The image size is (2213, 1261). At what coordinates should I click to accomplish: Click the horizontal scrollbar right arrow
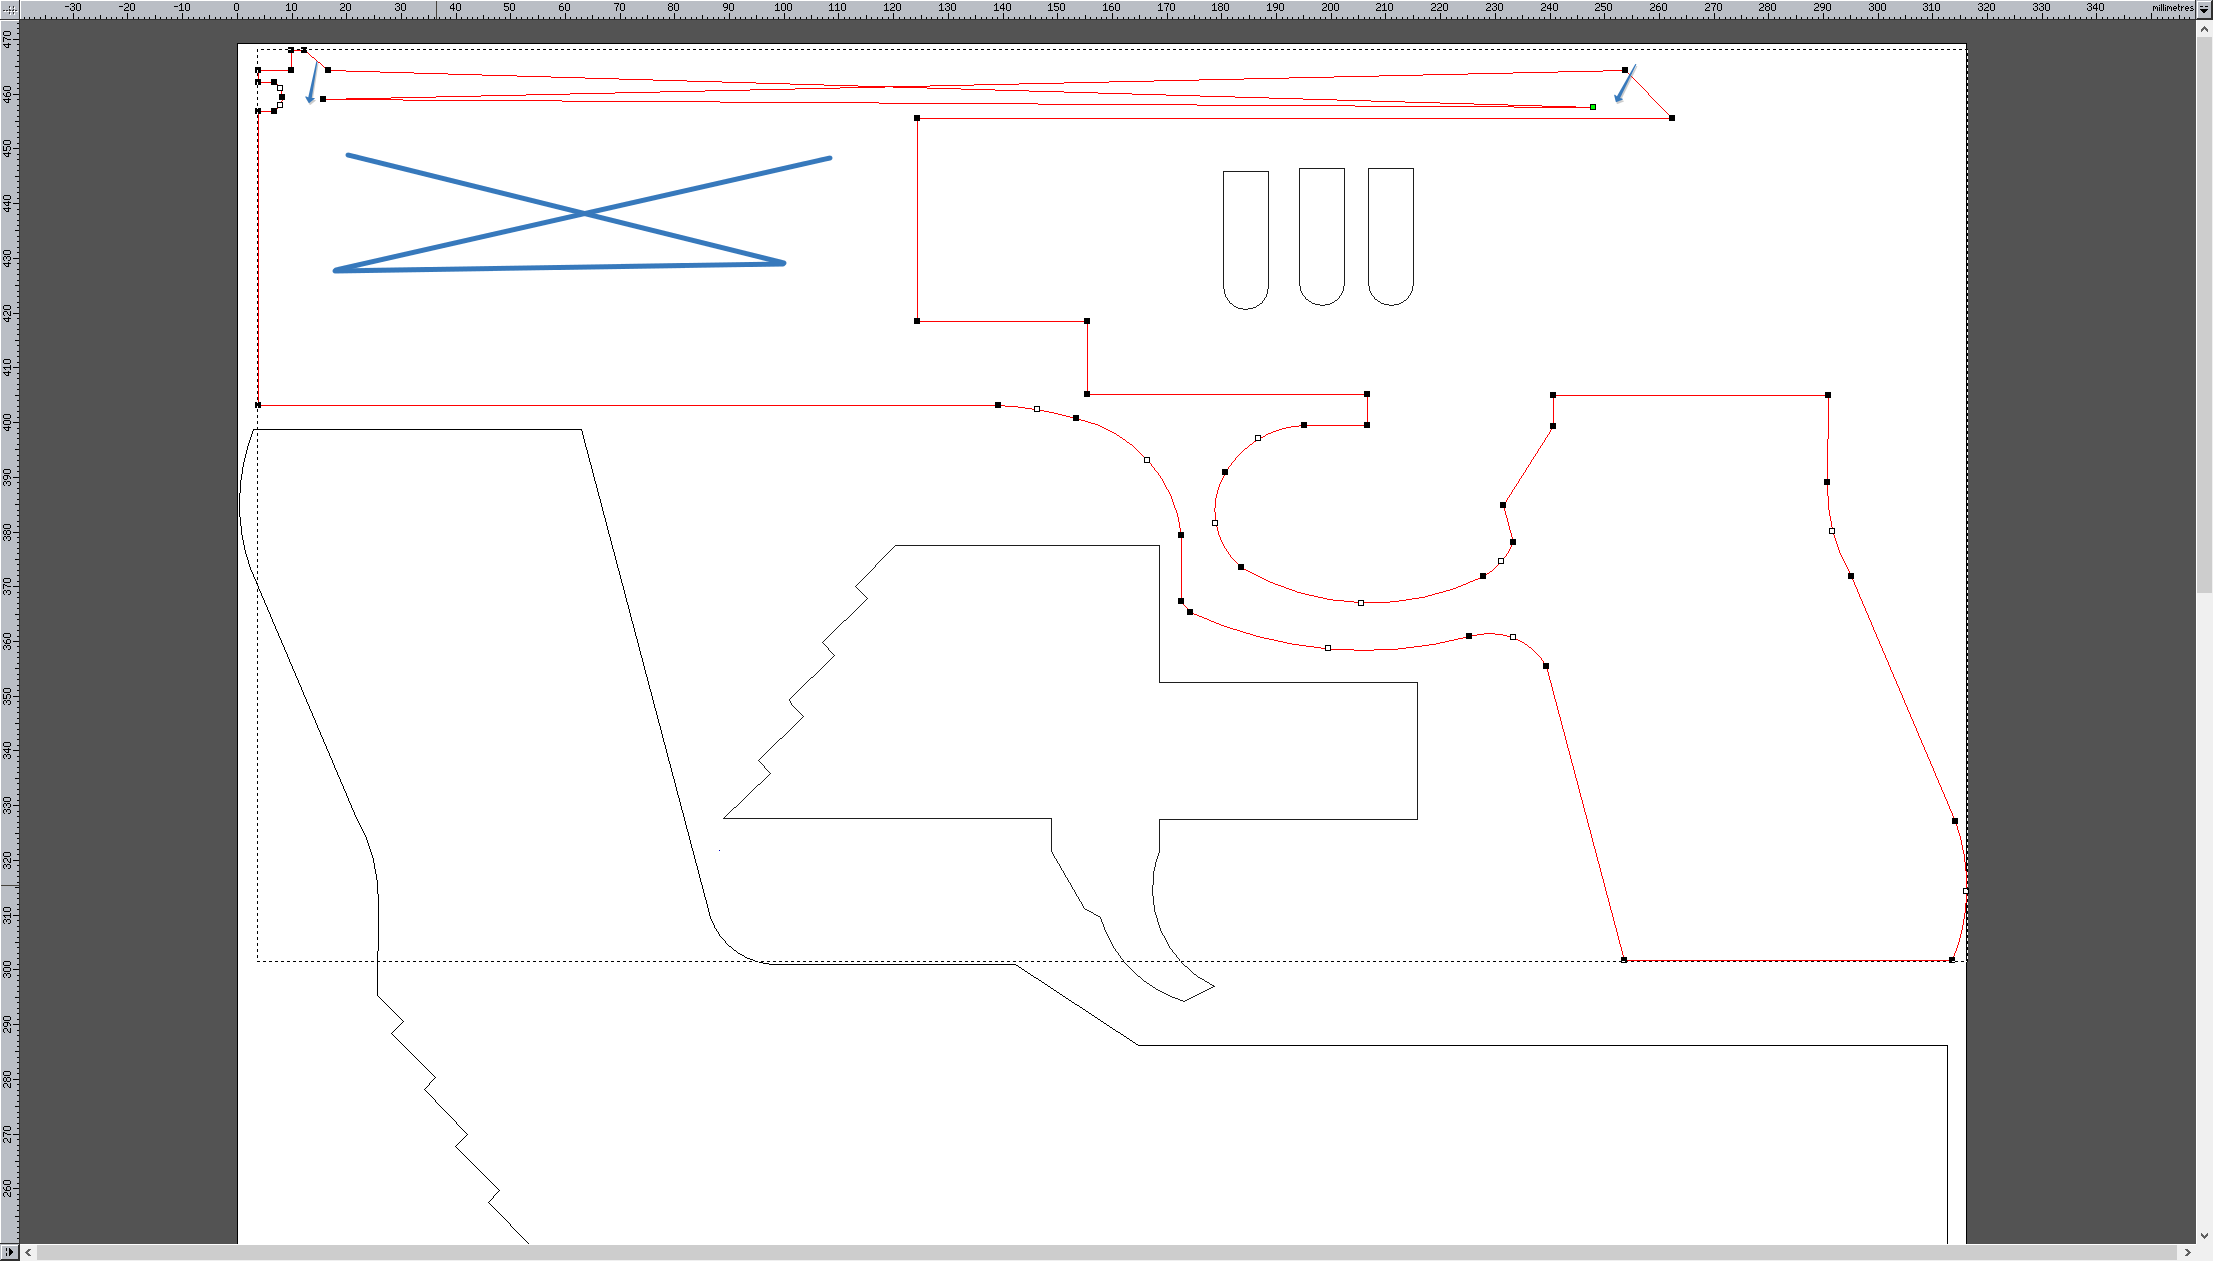coord(2187,1252)
